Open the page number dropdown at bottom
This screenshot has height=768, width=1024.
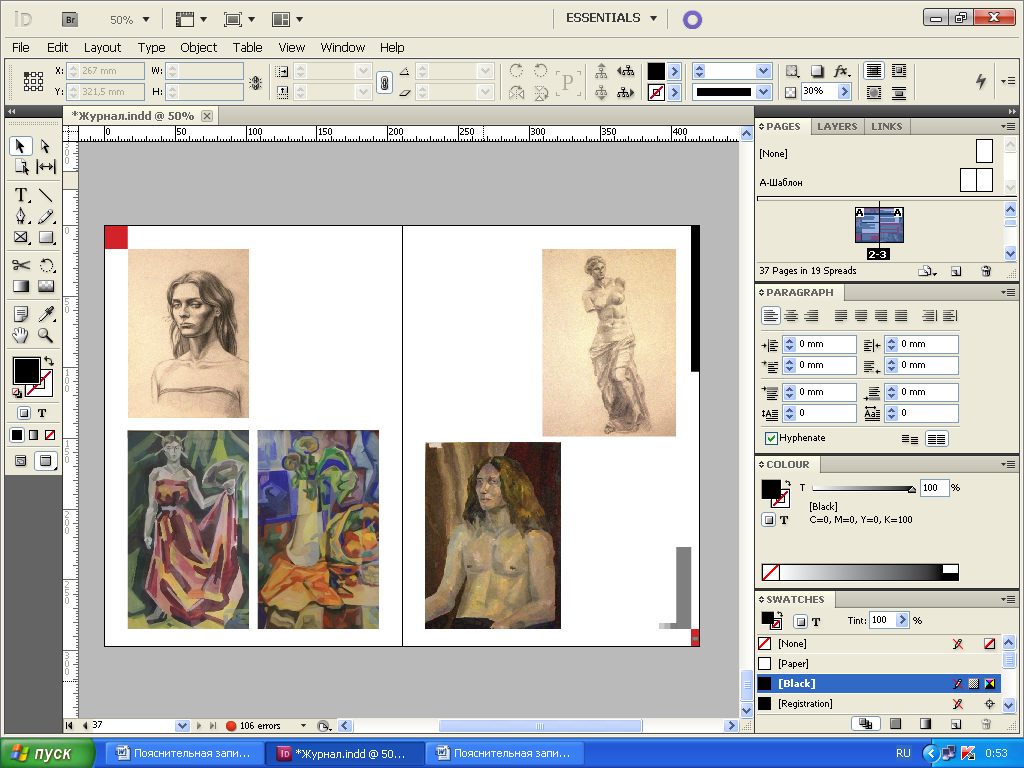pyautogui.click(x=182, y=726)
